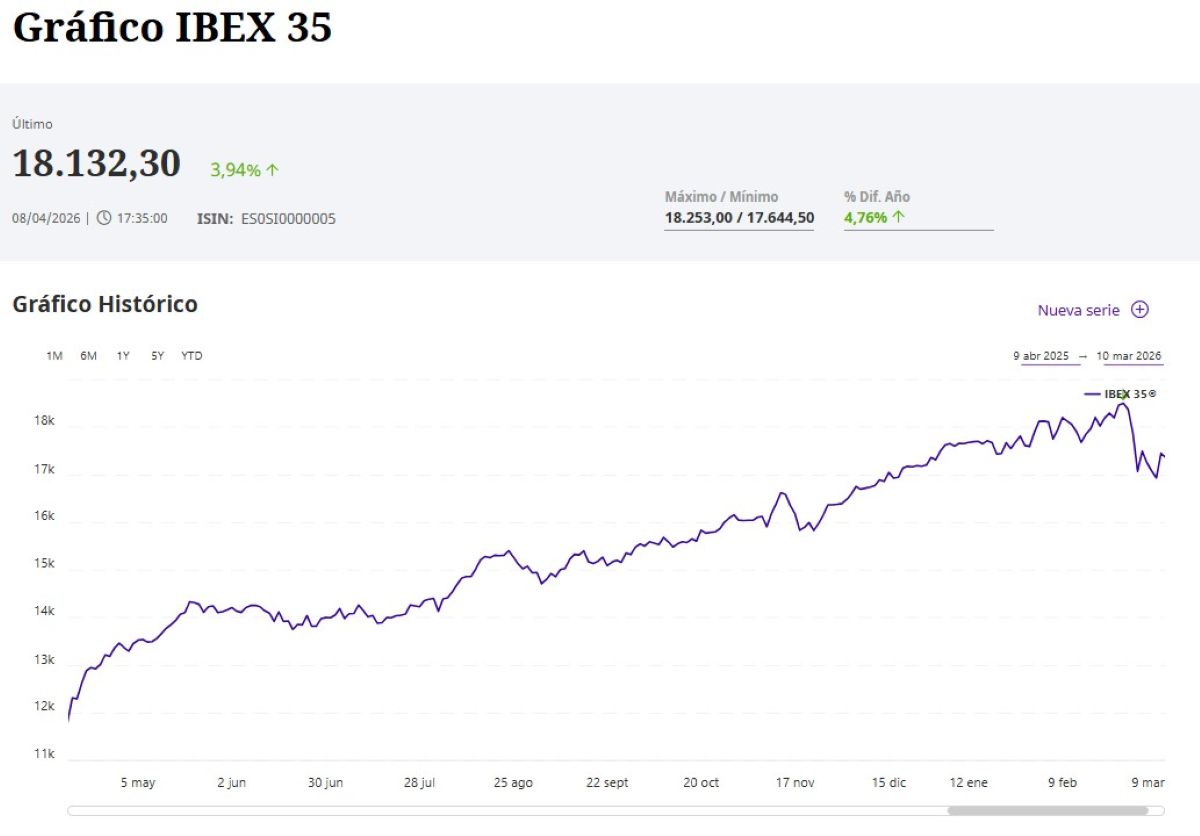The height and width of the screenshot is (836, 1200).
Task: Click the green marker at the chart peak
Action: pyautogui.click(x=1123, y=395)
